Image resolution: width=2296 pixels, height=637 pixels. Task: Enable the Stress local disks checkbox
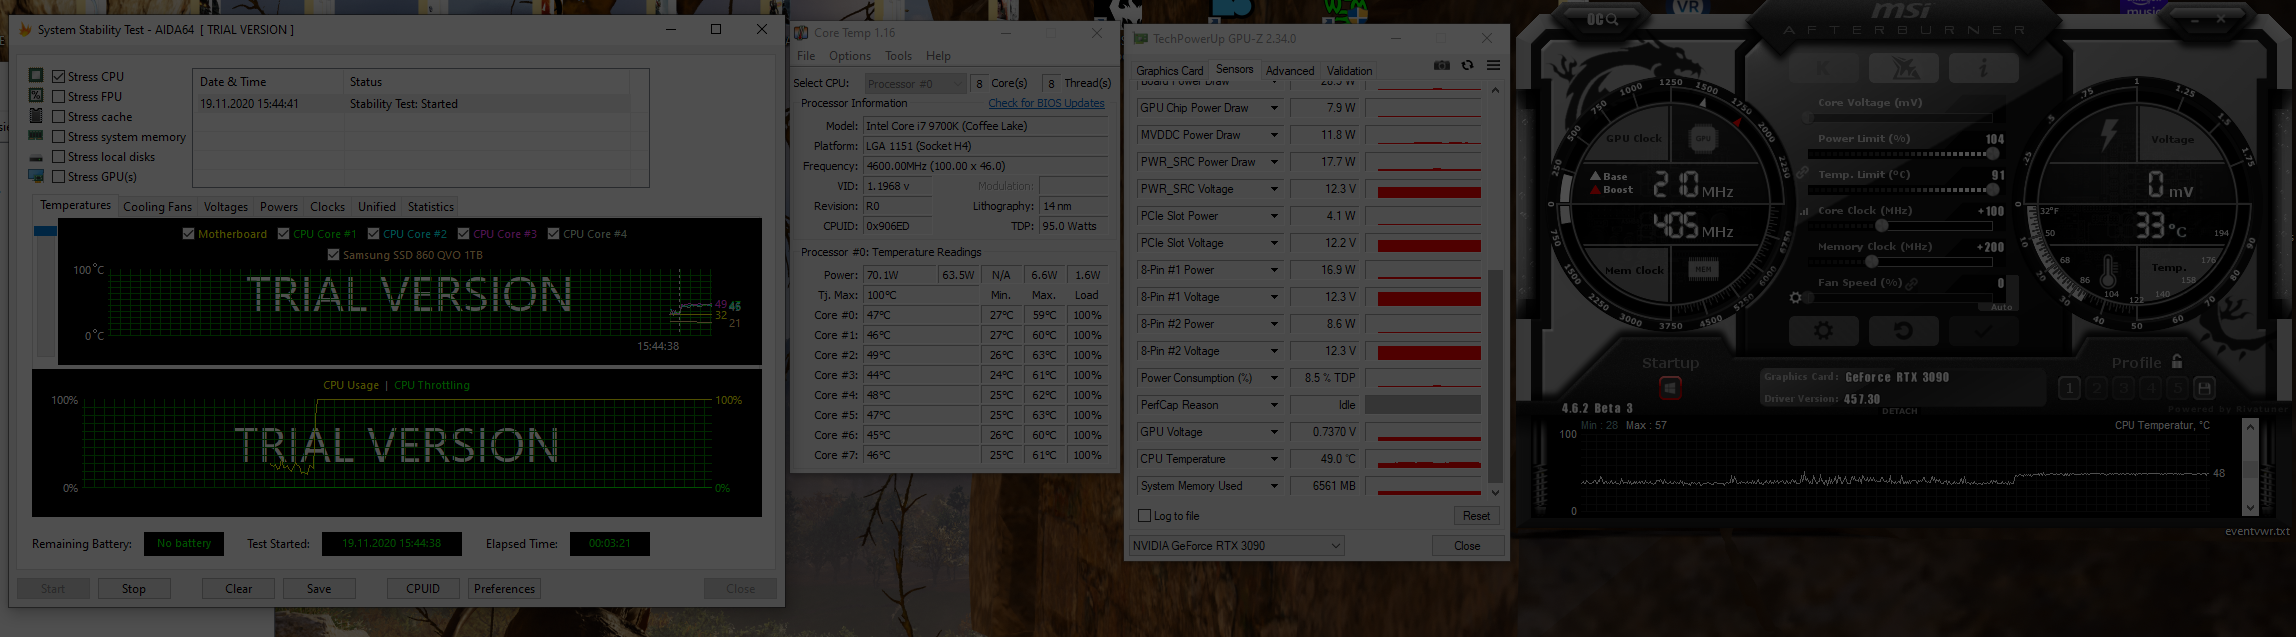coord(59,157)
